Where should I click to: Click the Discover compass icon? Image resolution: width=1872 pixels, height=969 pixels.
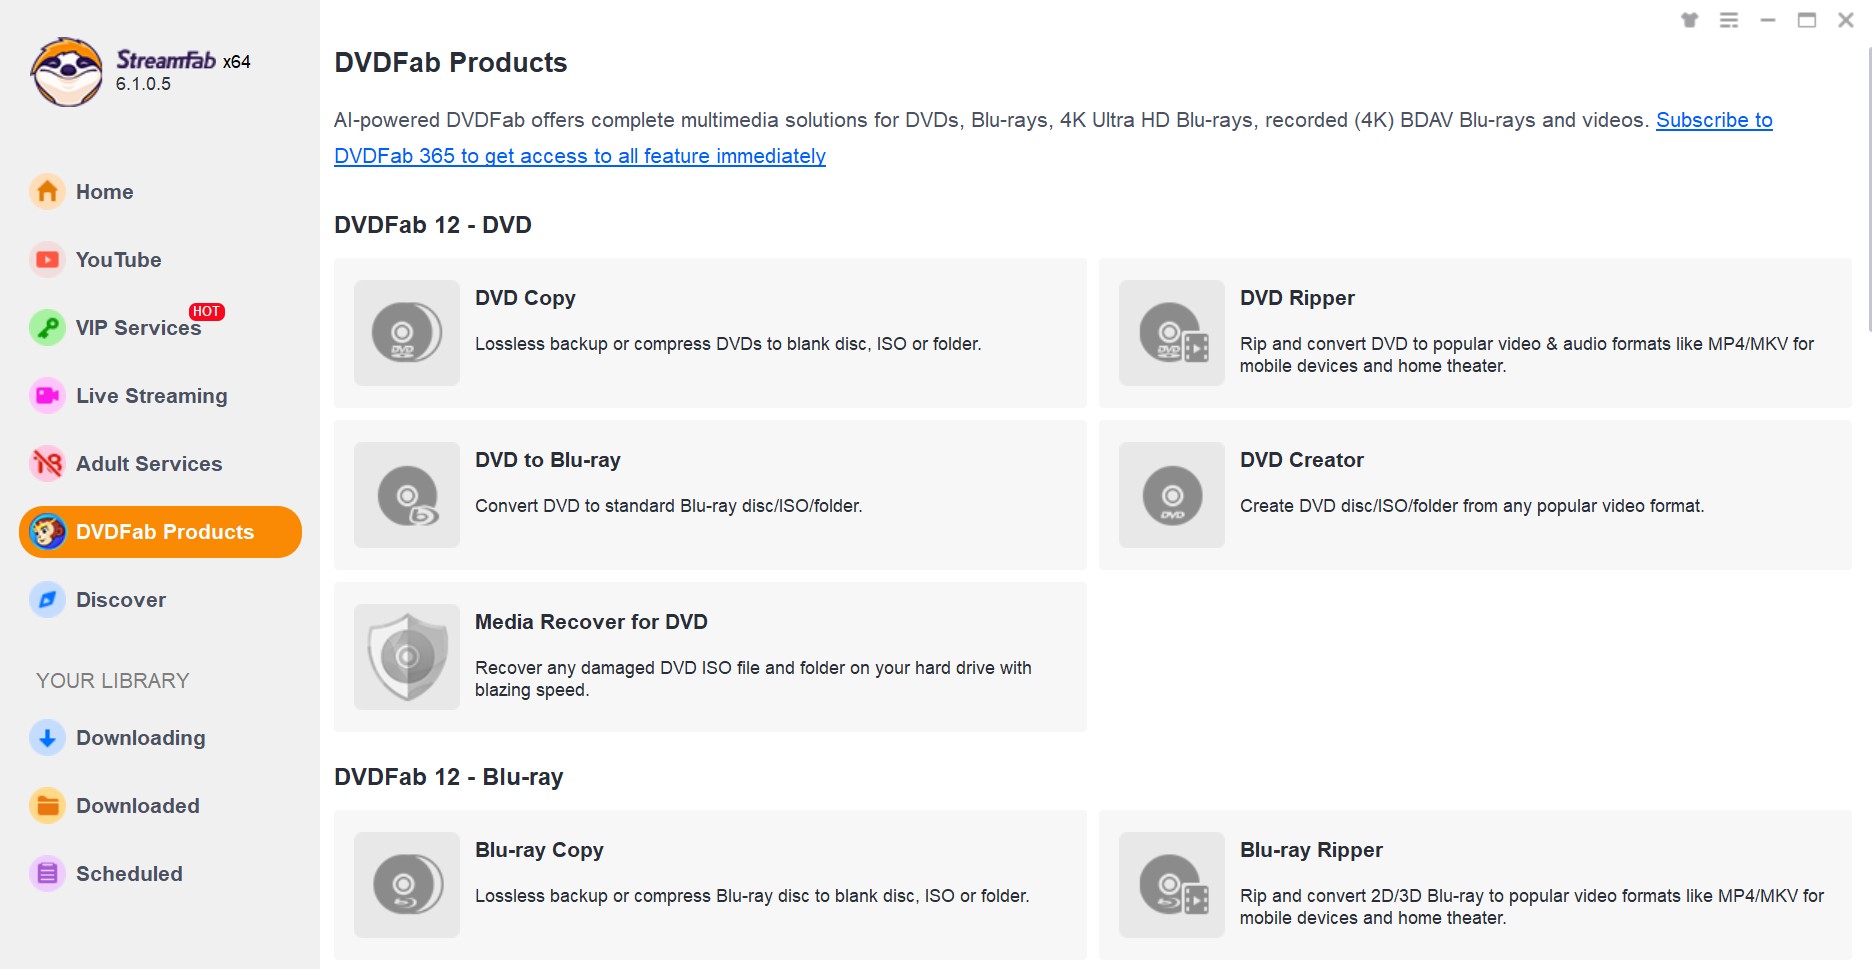47,599
